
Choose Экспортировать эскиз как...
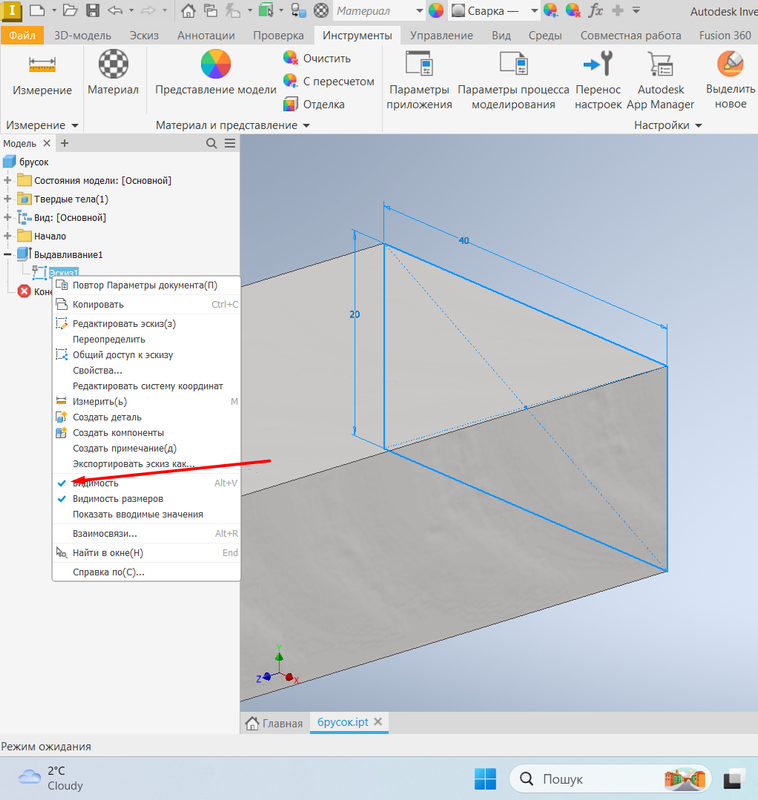pos(146,464)
